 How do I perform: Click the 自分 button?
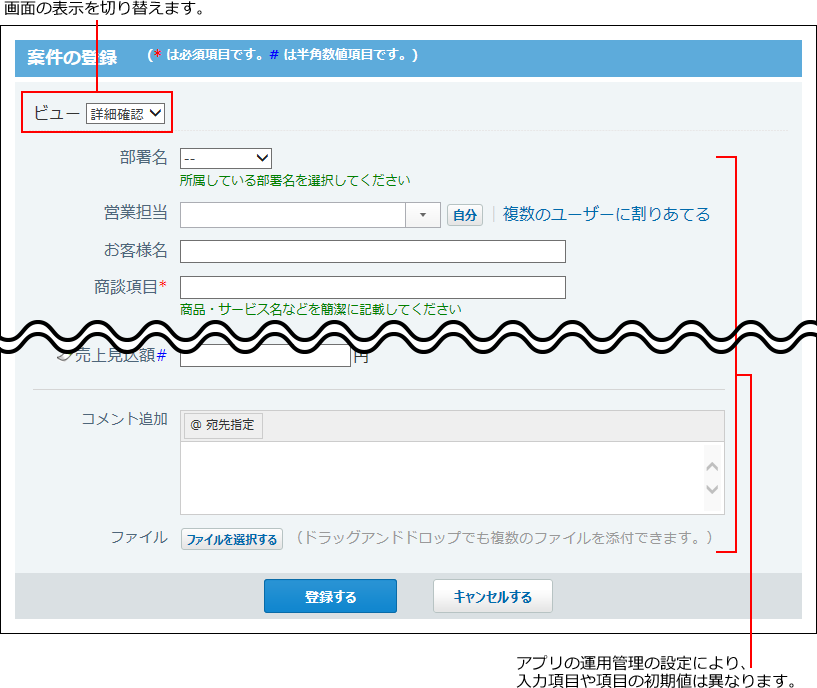tap(465, 215)
